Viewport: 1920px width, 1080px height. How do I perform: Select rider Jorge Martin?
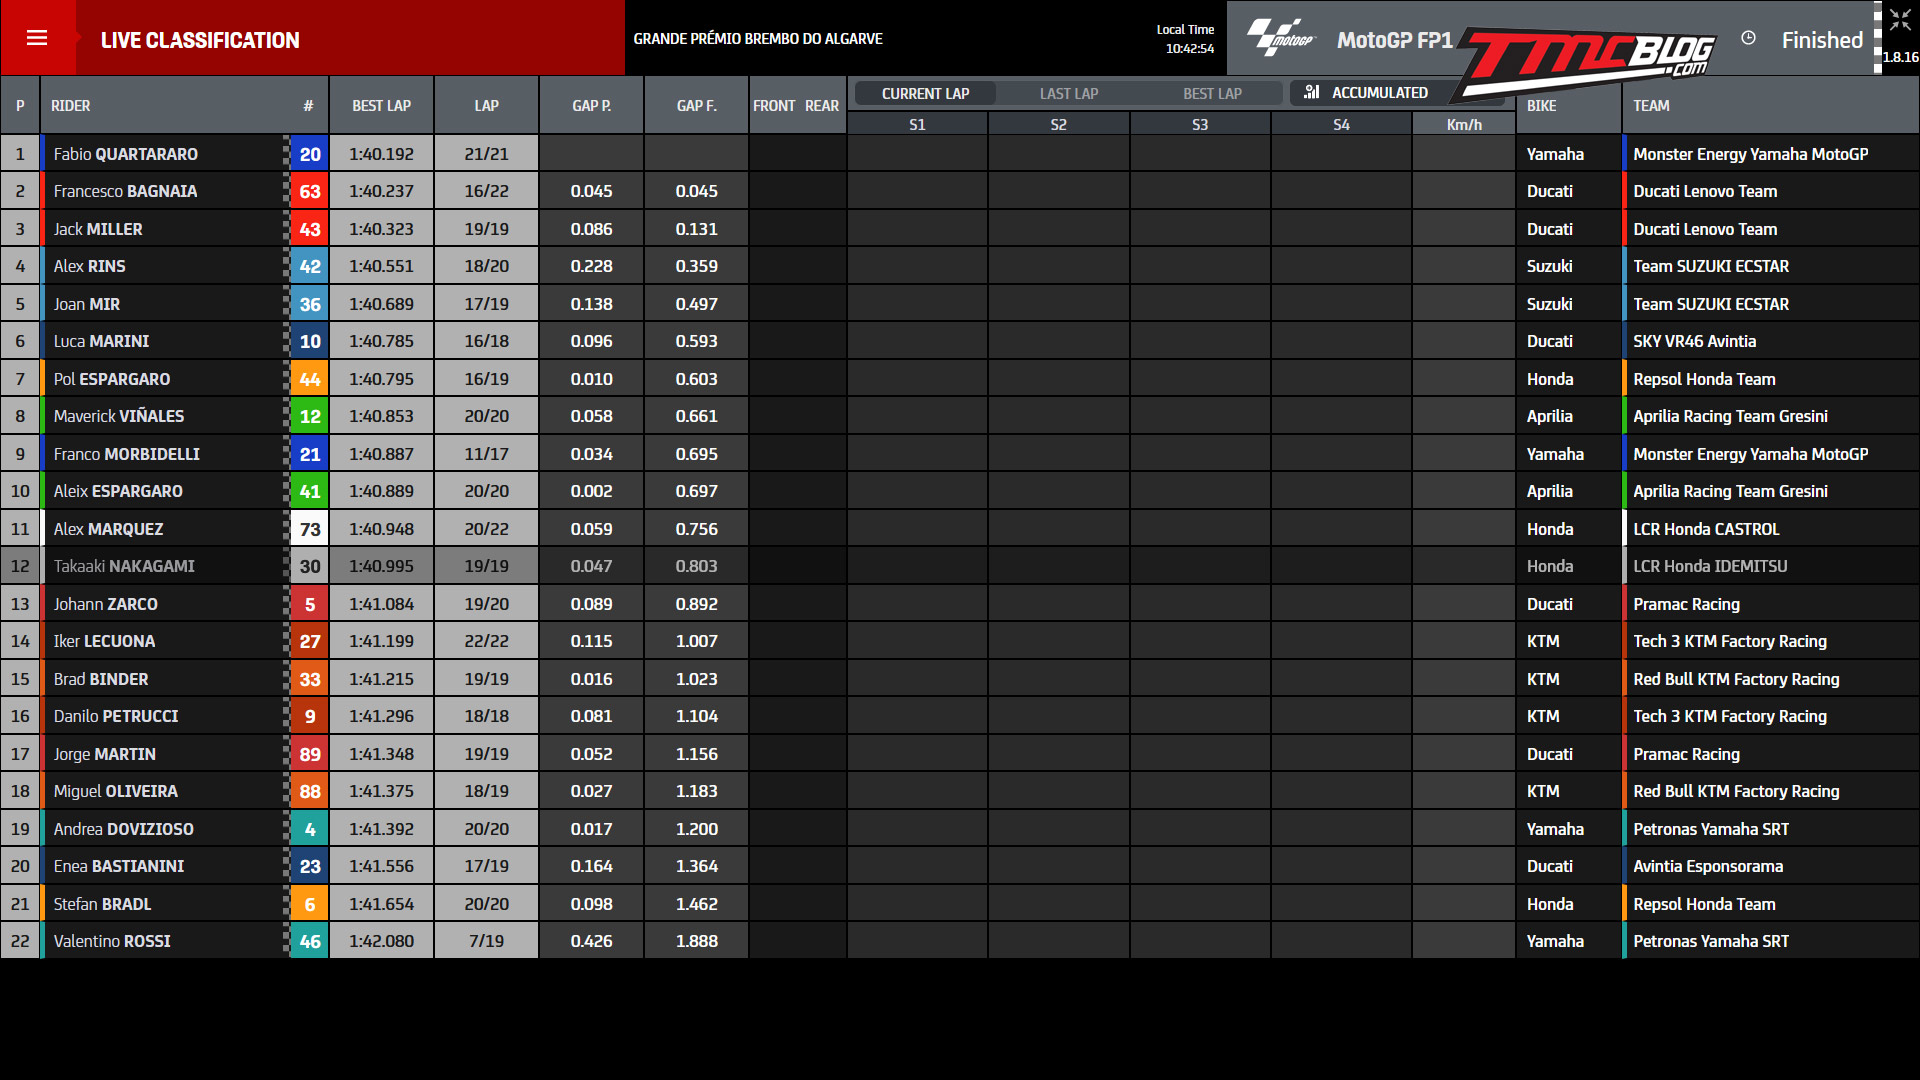point(105,754)
